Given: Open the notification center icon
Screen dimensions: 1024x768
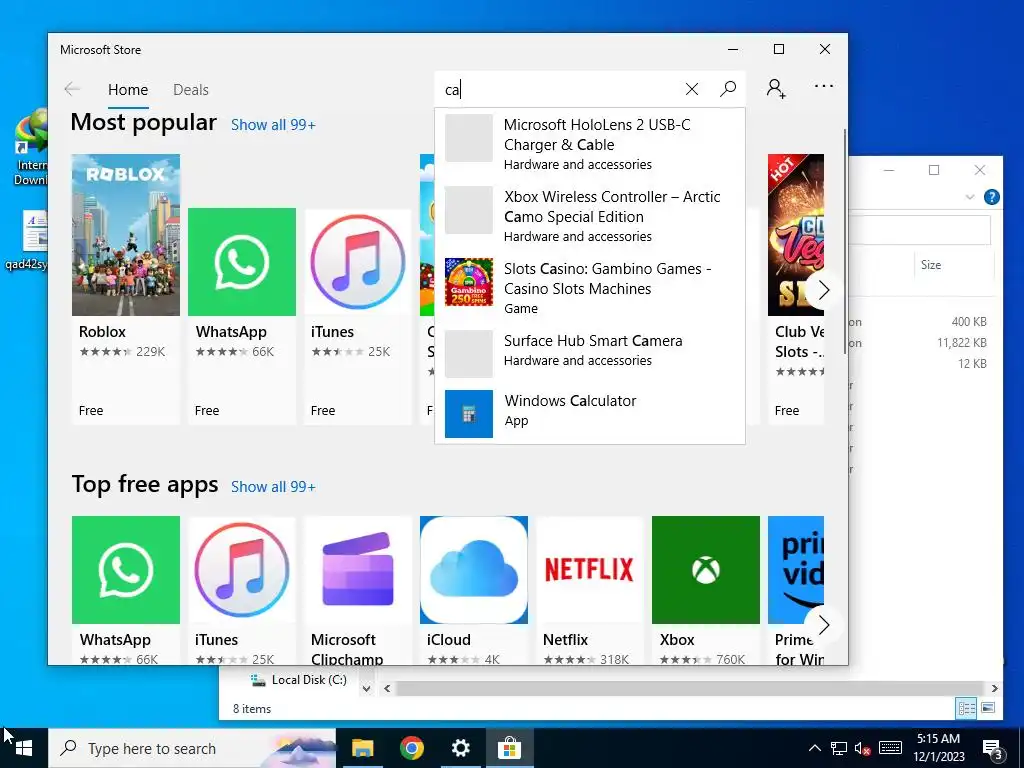Looking at the screenshot, I should (x=992, y=748).
